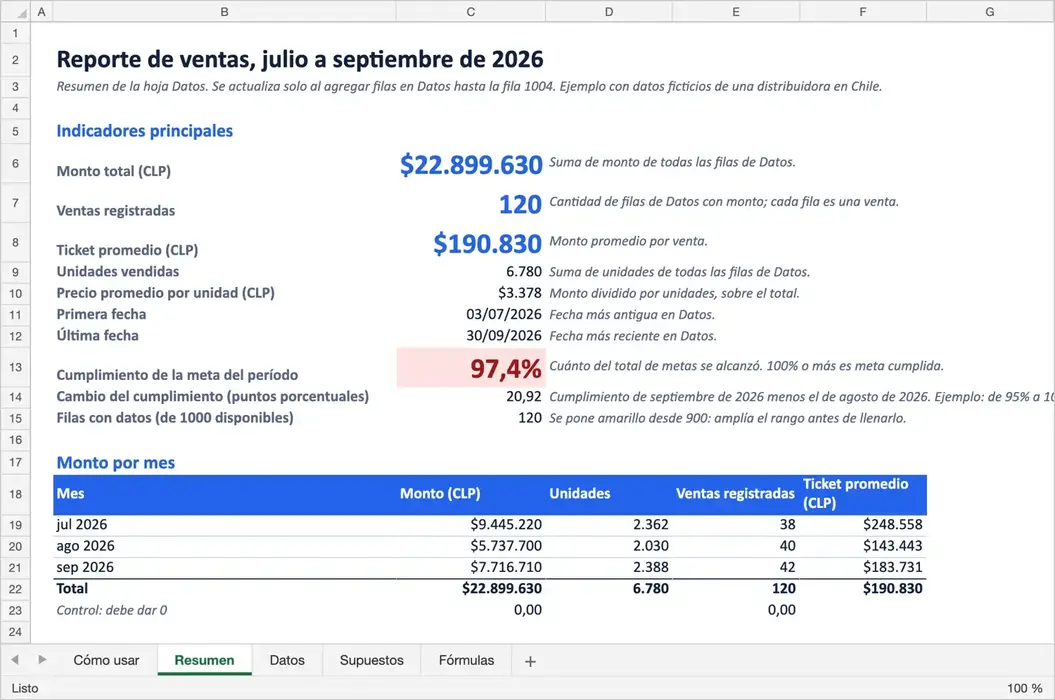Click the 'Indicadores principales' heading
This screenshot has width=1055, height=700.
(145, 131)
